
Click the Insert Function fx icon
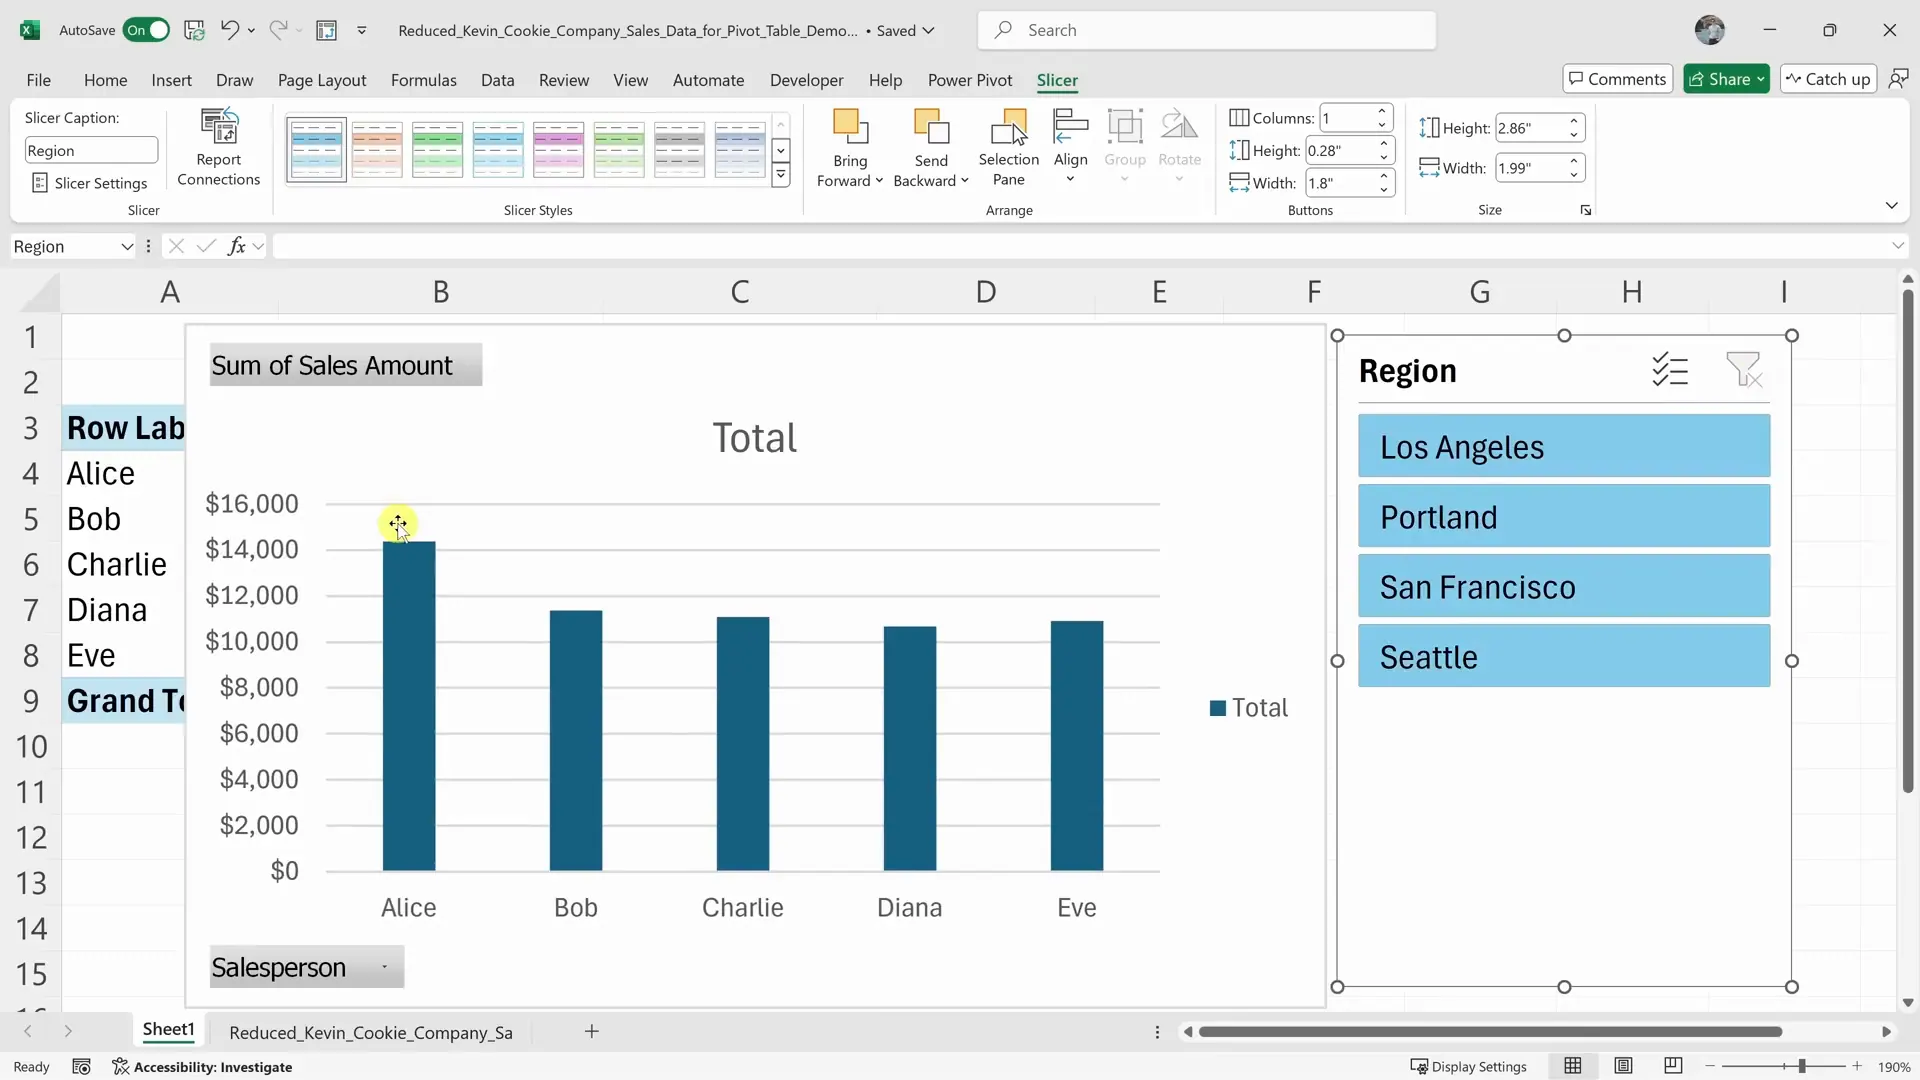coord(237,246)
